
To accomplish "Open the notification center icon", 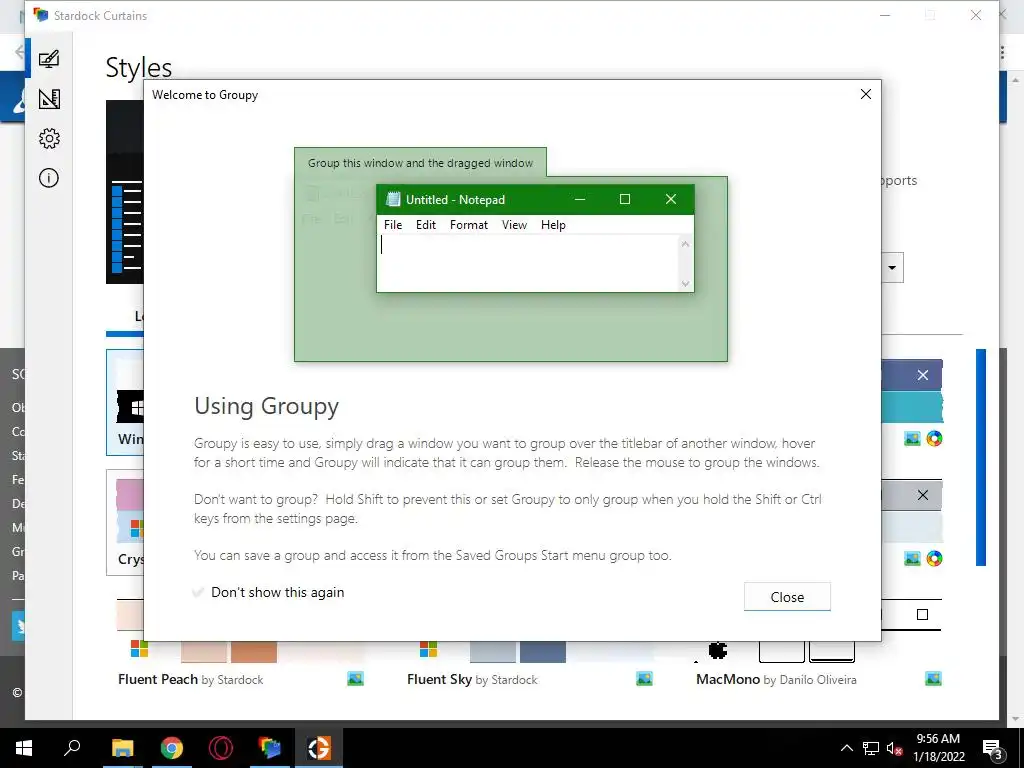I will [x=992, y=748].
